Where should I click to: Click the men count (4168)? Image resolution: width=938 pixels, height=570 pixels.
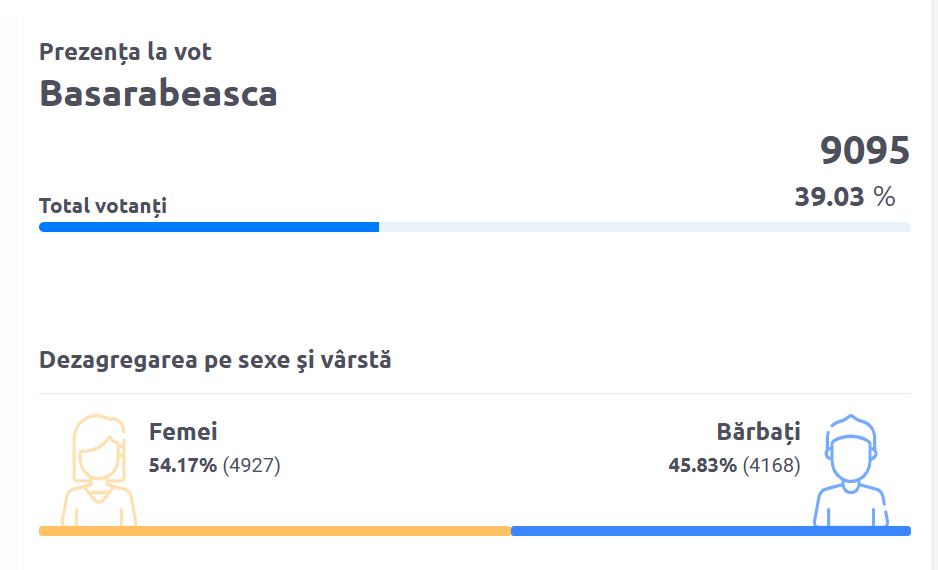[771, 465]
